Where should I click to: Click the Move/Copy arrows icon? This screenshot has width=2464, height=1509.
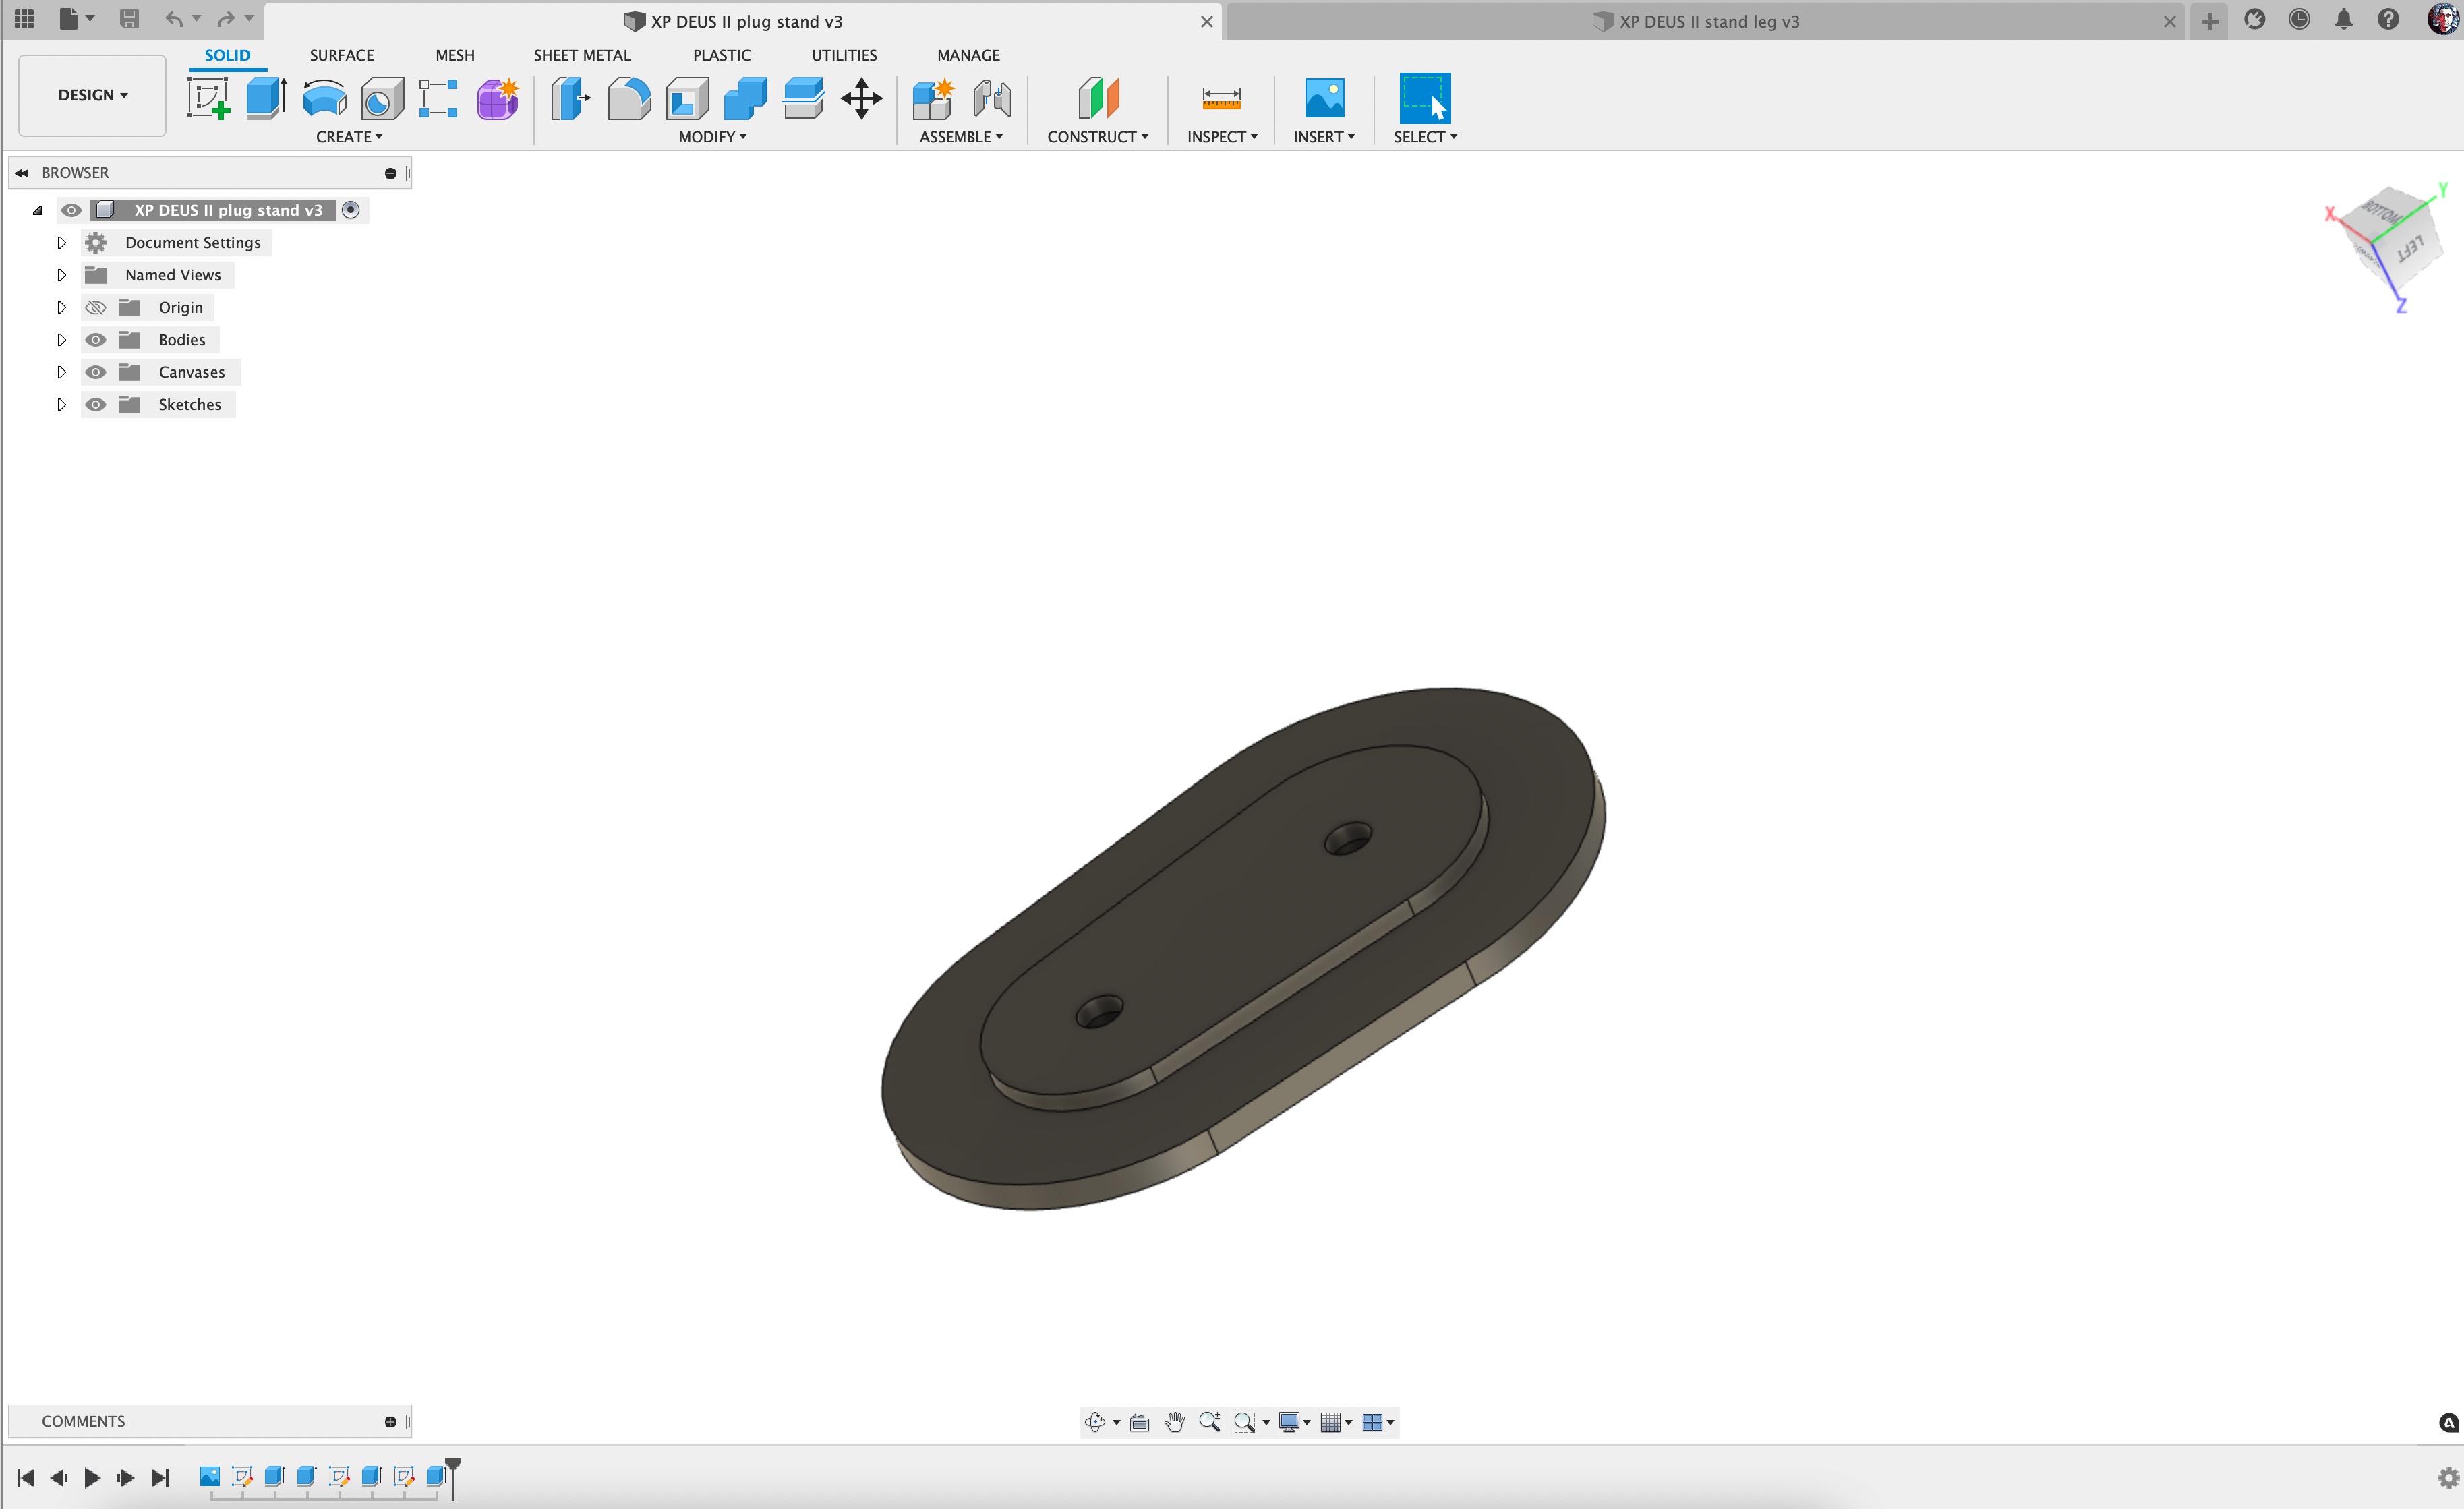861,98
